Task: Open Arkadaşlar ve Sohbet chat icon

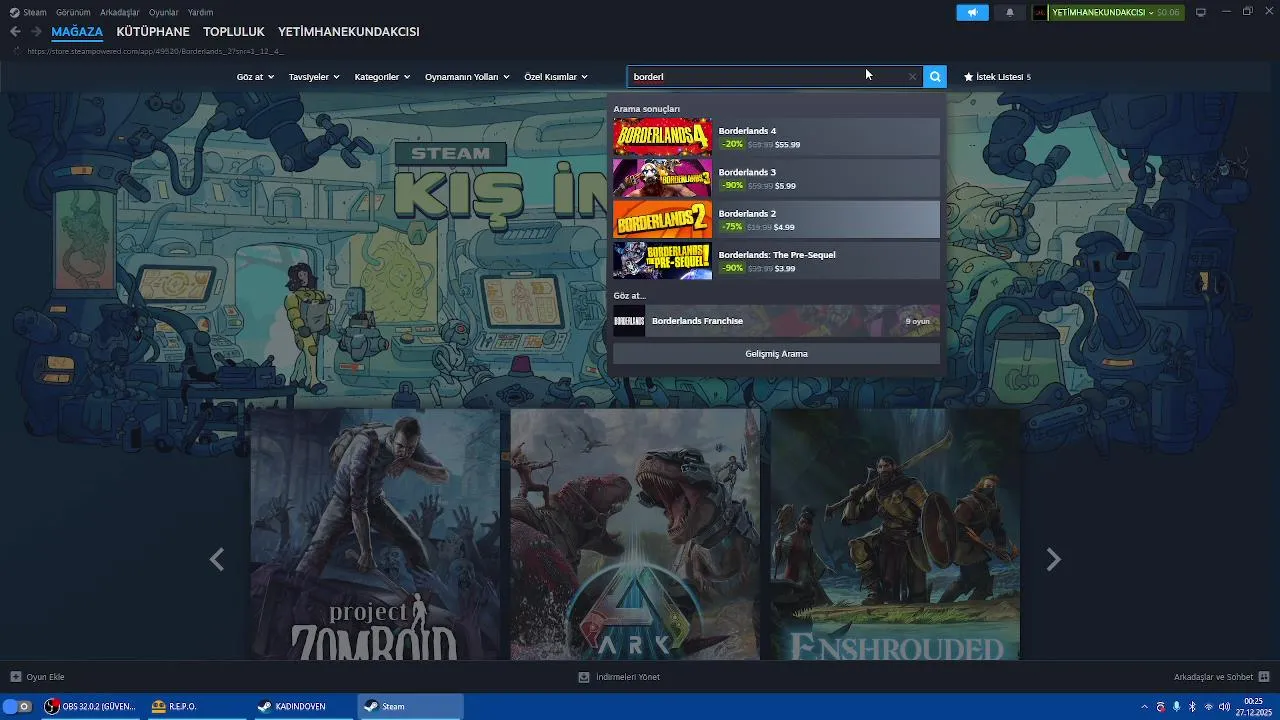Action: [1264, 677]
